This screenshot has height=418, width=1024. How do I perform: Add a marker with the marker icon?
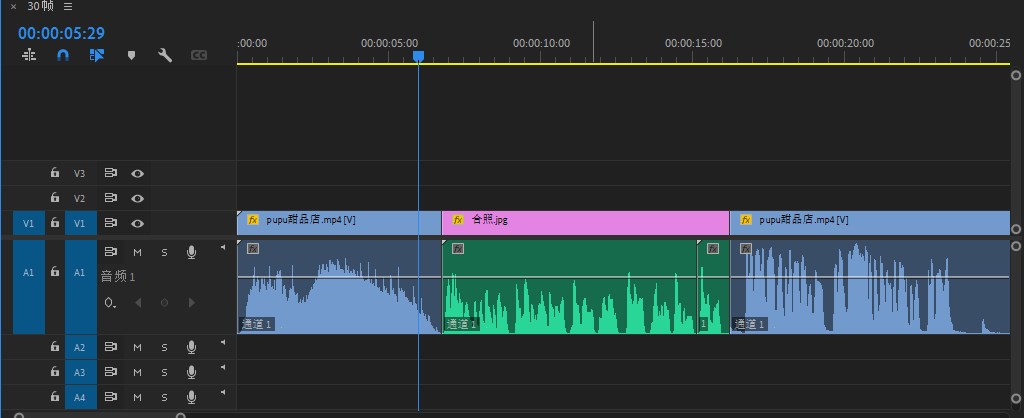[131, 56]
